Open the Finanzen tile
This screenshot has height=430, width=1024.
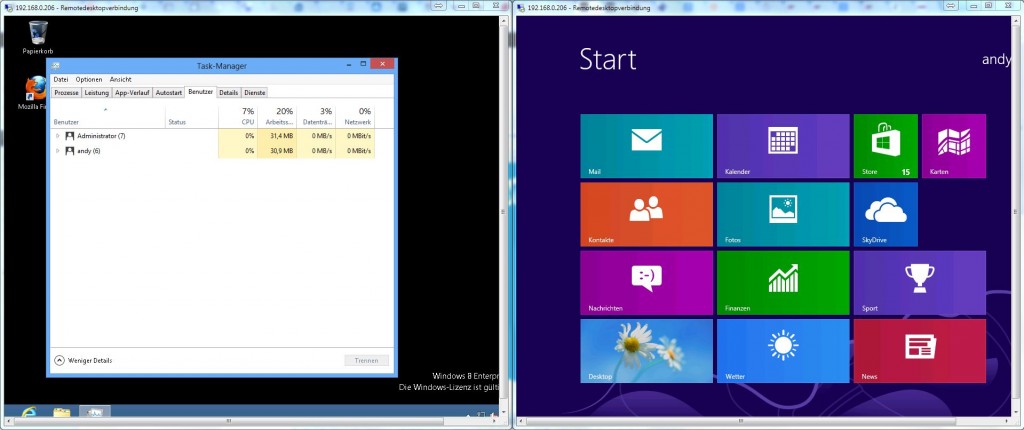click(782, 282)
